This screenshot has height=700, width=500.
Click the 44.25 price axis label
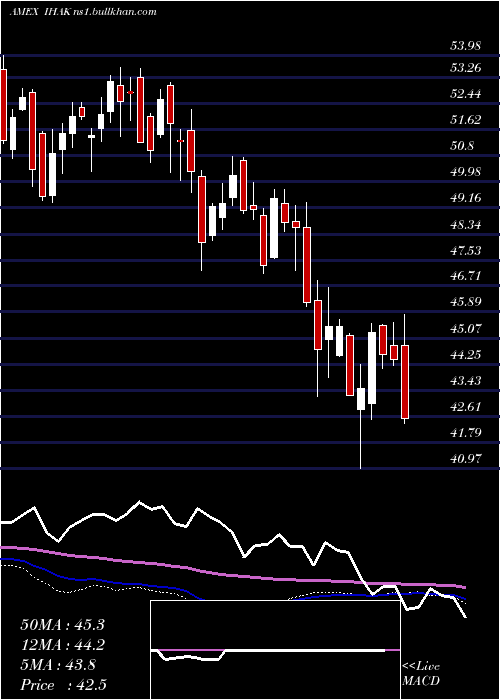coord(466,354)
